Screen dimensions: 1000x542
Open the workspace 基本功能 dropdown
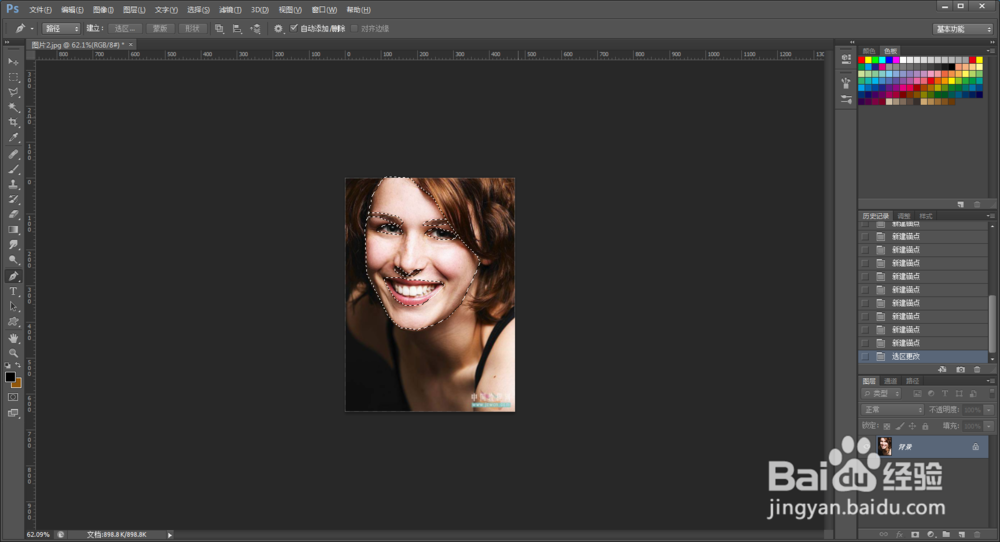[964, 29]
